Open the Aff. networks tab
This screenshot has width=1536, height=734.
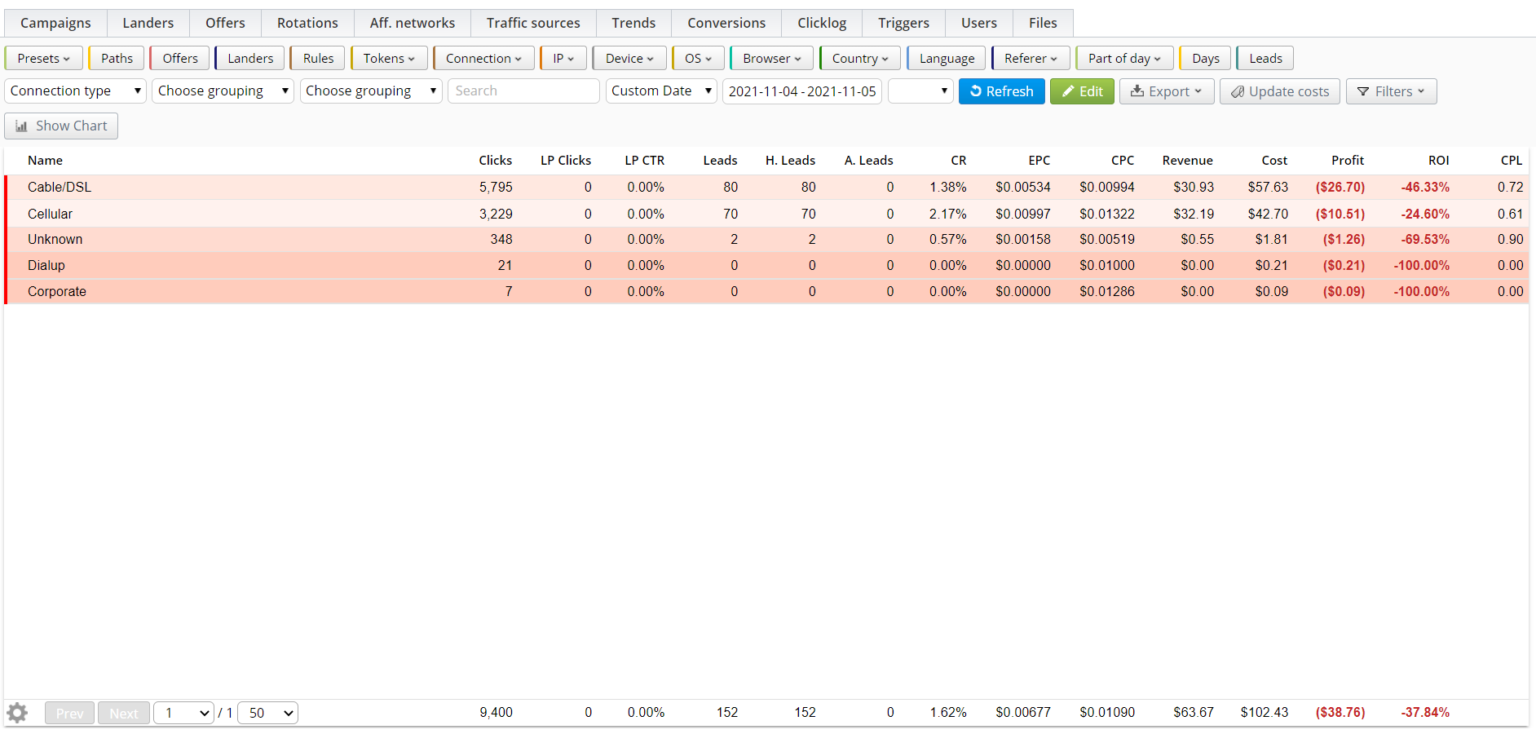412,23
